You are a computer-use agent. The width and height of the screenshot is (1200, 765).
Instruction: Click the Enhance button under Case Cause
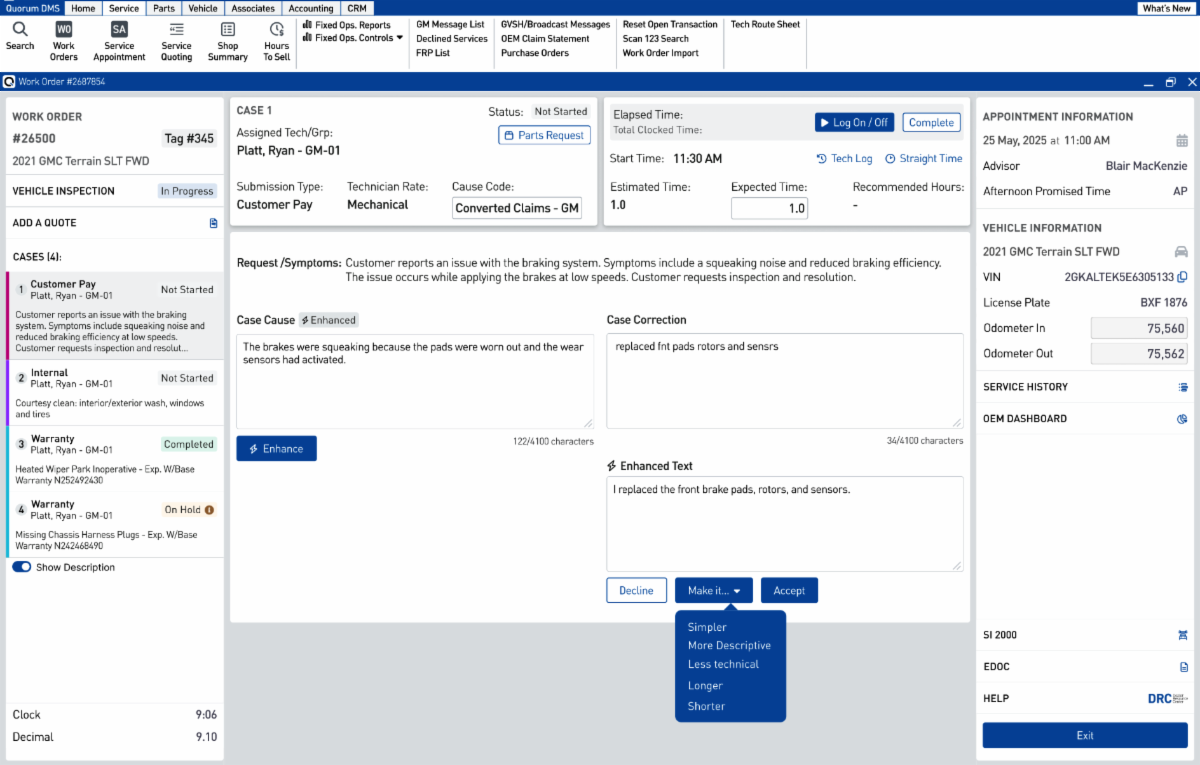(x=275, y=448)
